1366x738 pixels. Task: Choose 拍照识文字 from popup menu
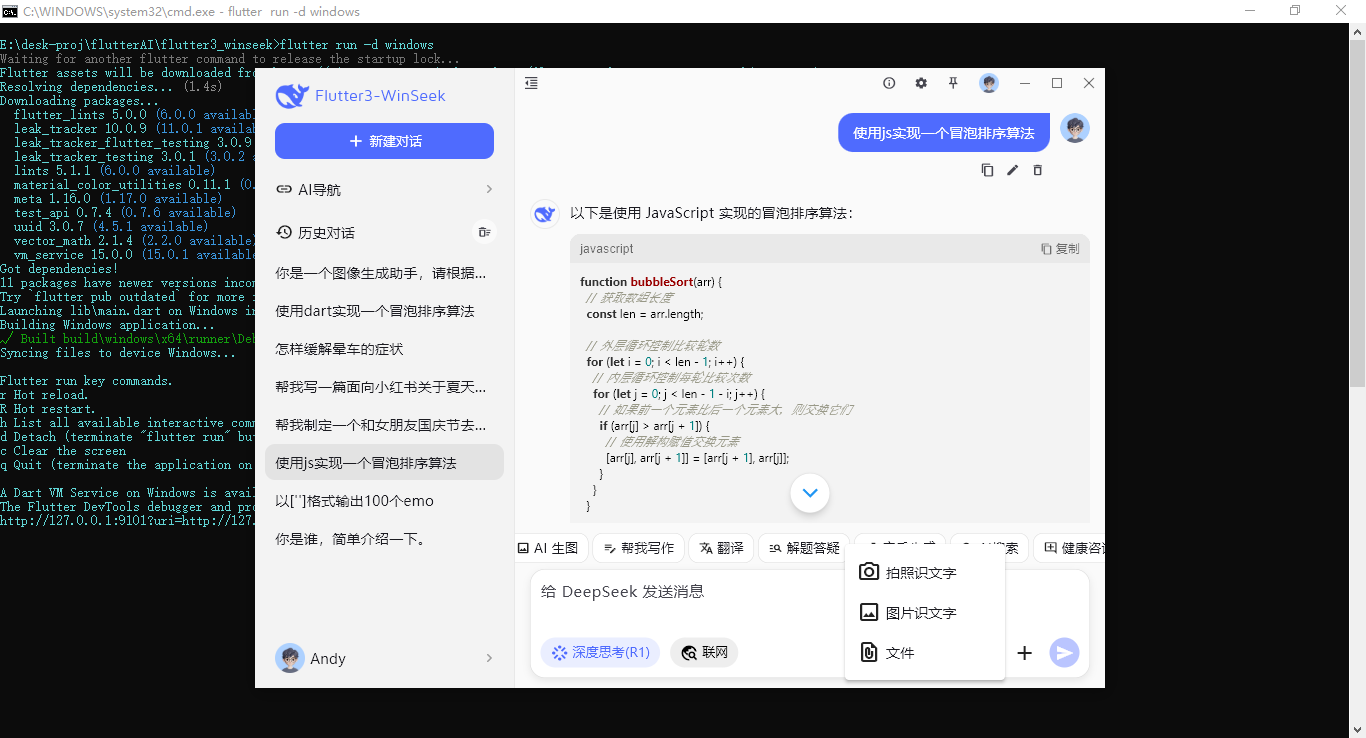(924, 572)
